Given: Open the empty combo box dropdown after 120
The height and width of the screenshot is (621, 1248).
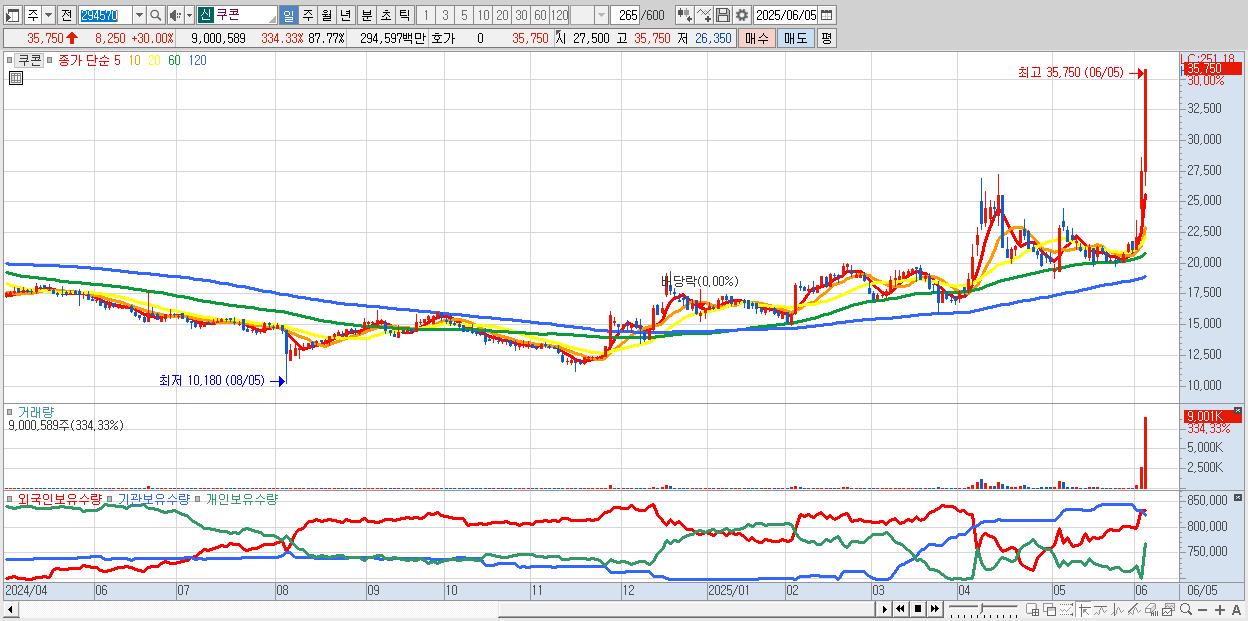Looking at the screenshot, I should click(601, 15).
